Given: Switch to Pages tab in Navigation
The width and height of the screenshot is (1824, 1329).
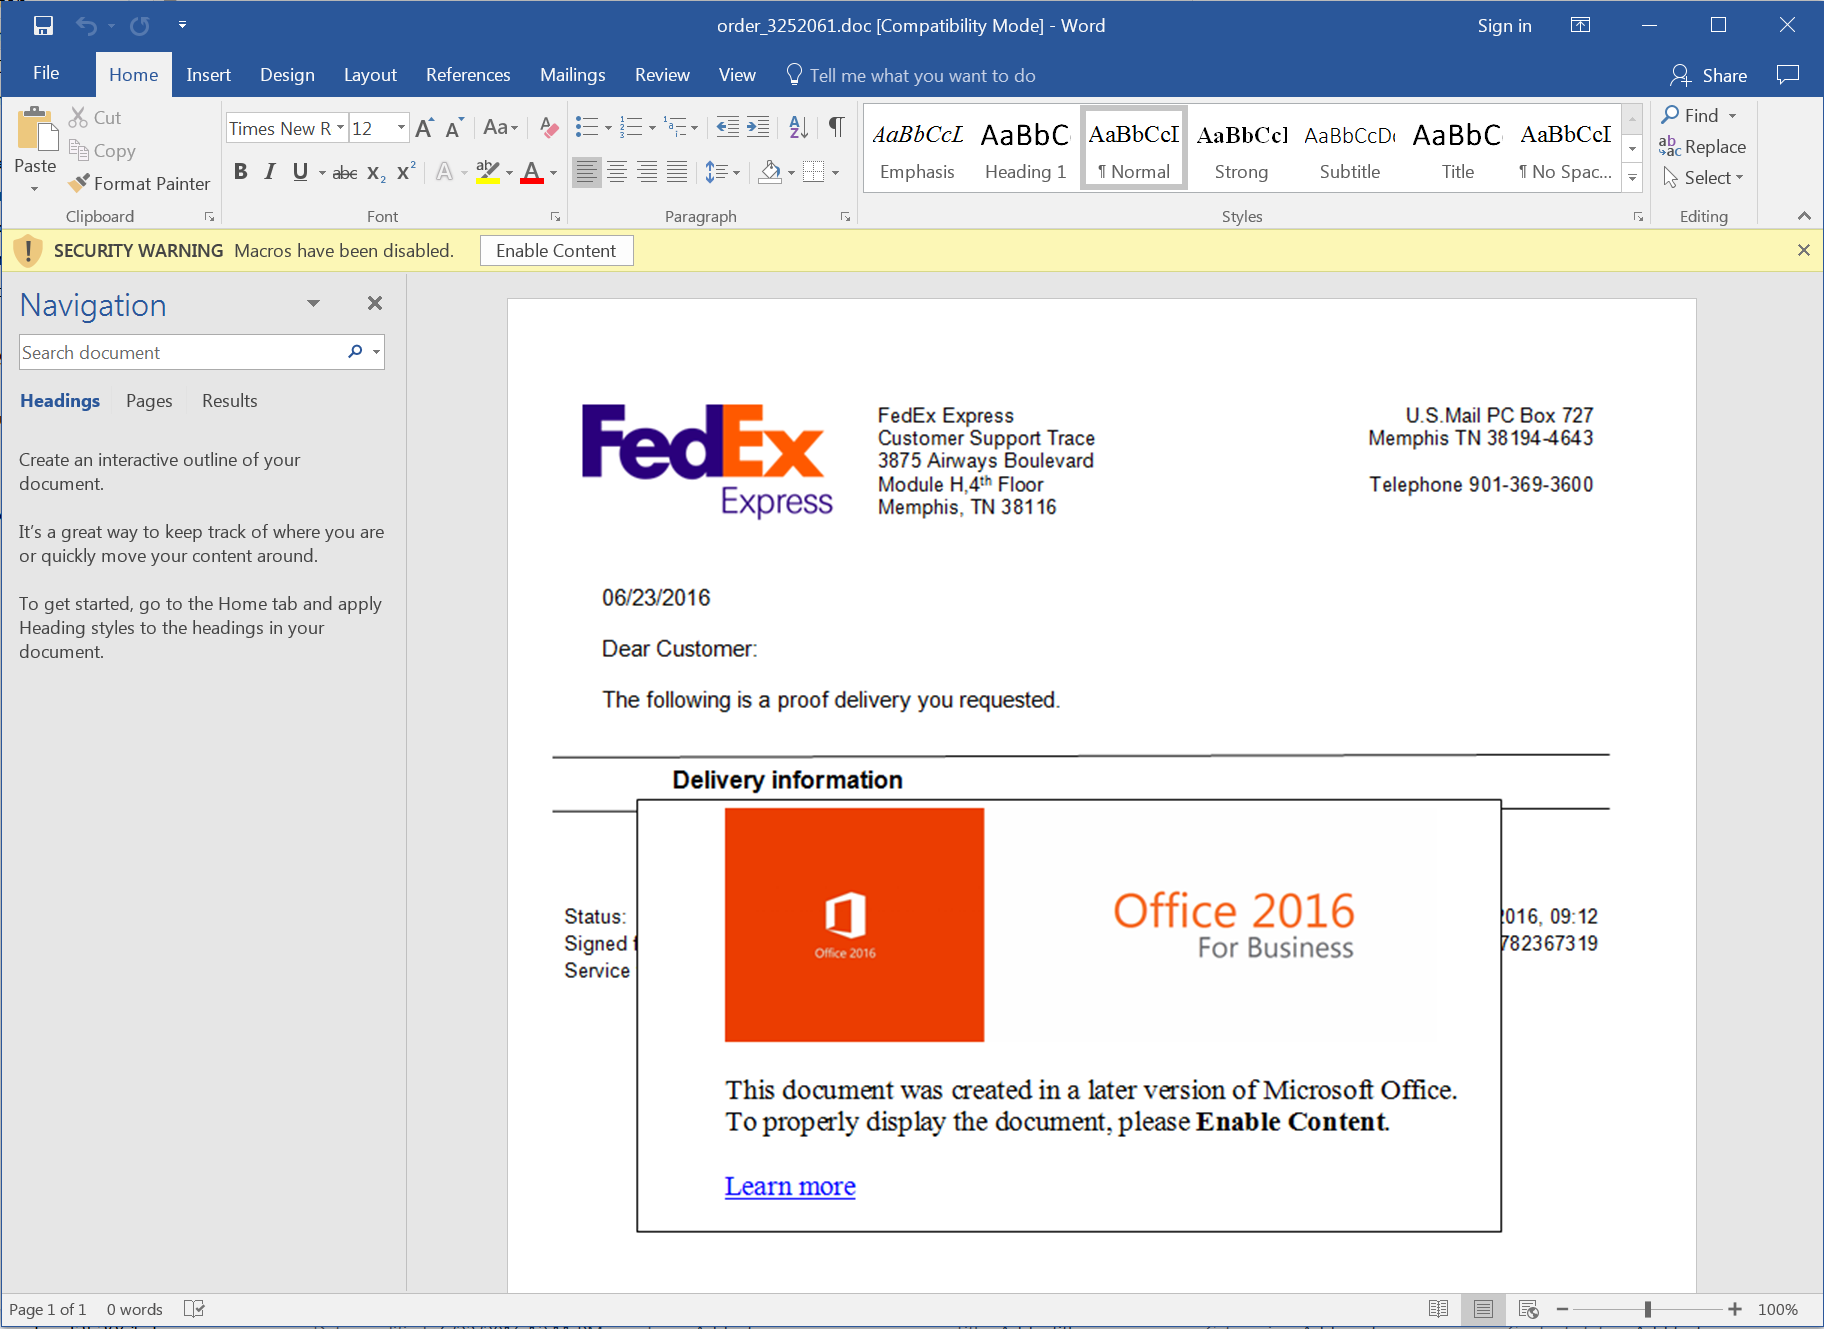Looking at the screenshot, I should [x=149, y=401].
